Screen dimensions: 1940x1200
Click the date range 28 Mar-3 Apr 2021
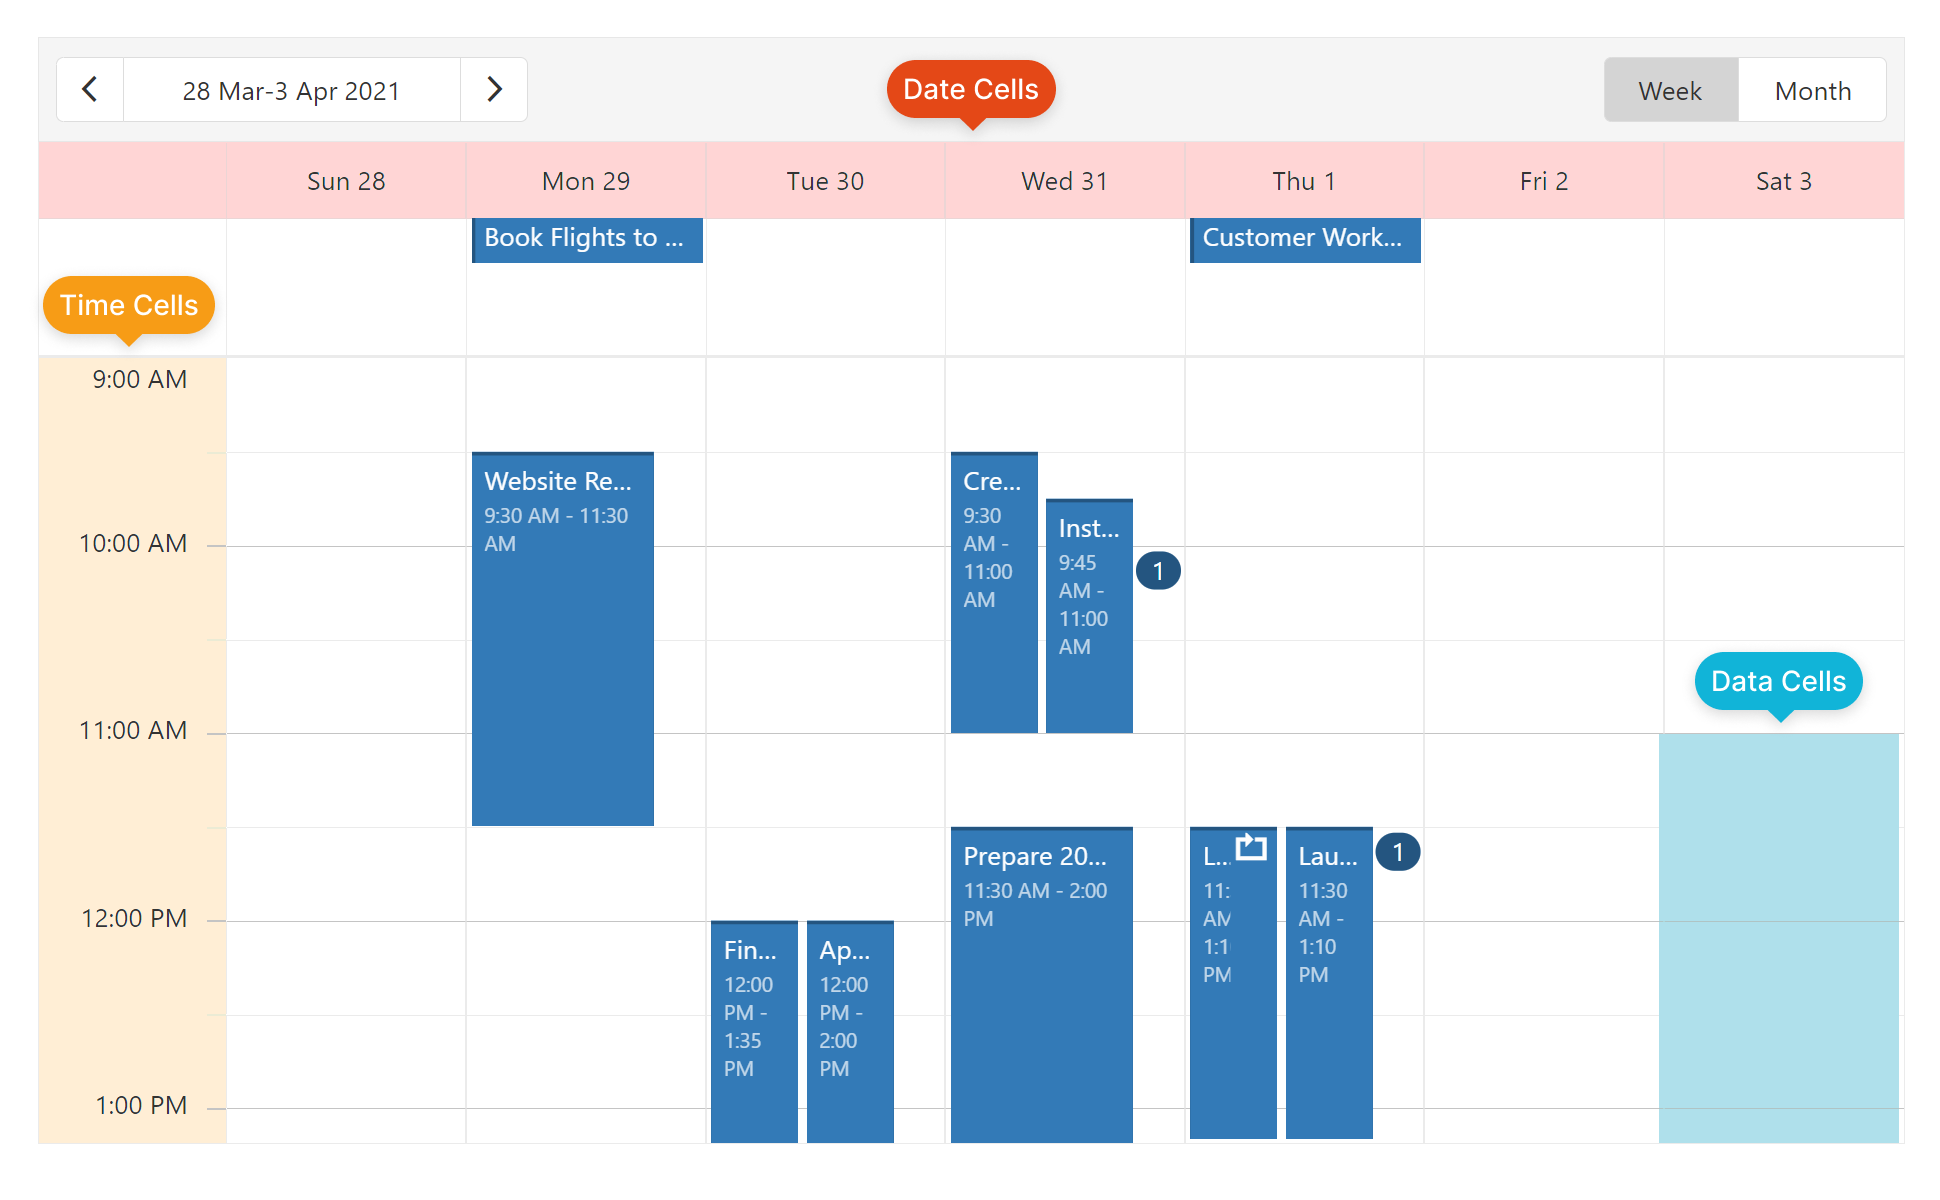tap(292, 91)
